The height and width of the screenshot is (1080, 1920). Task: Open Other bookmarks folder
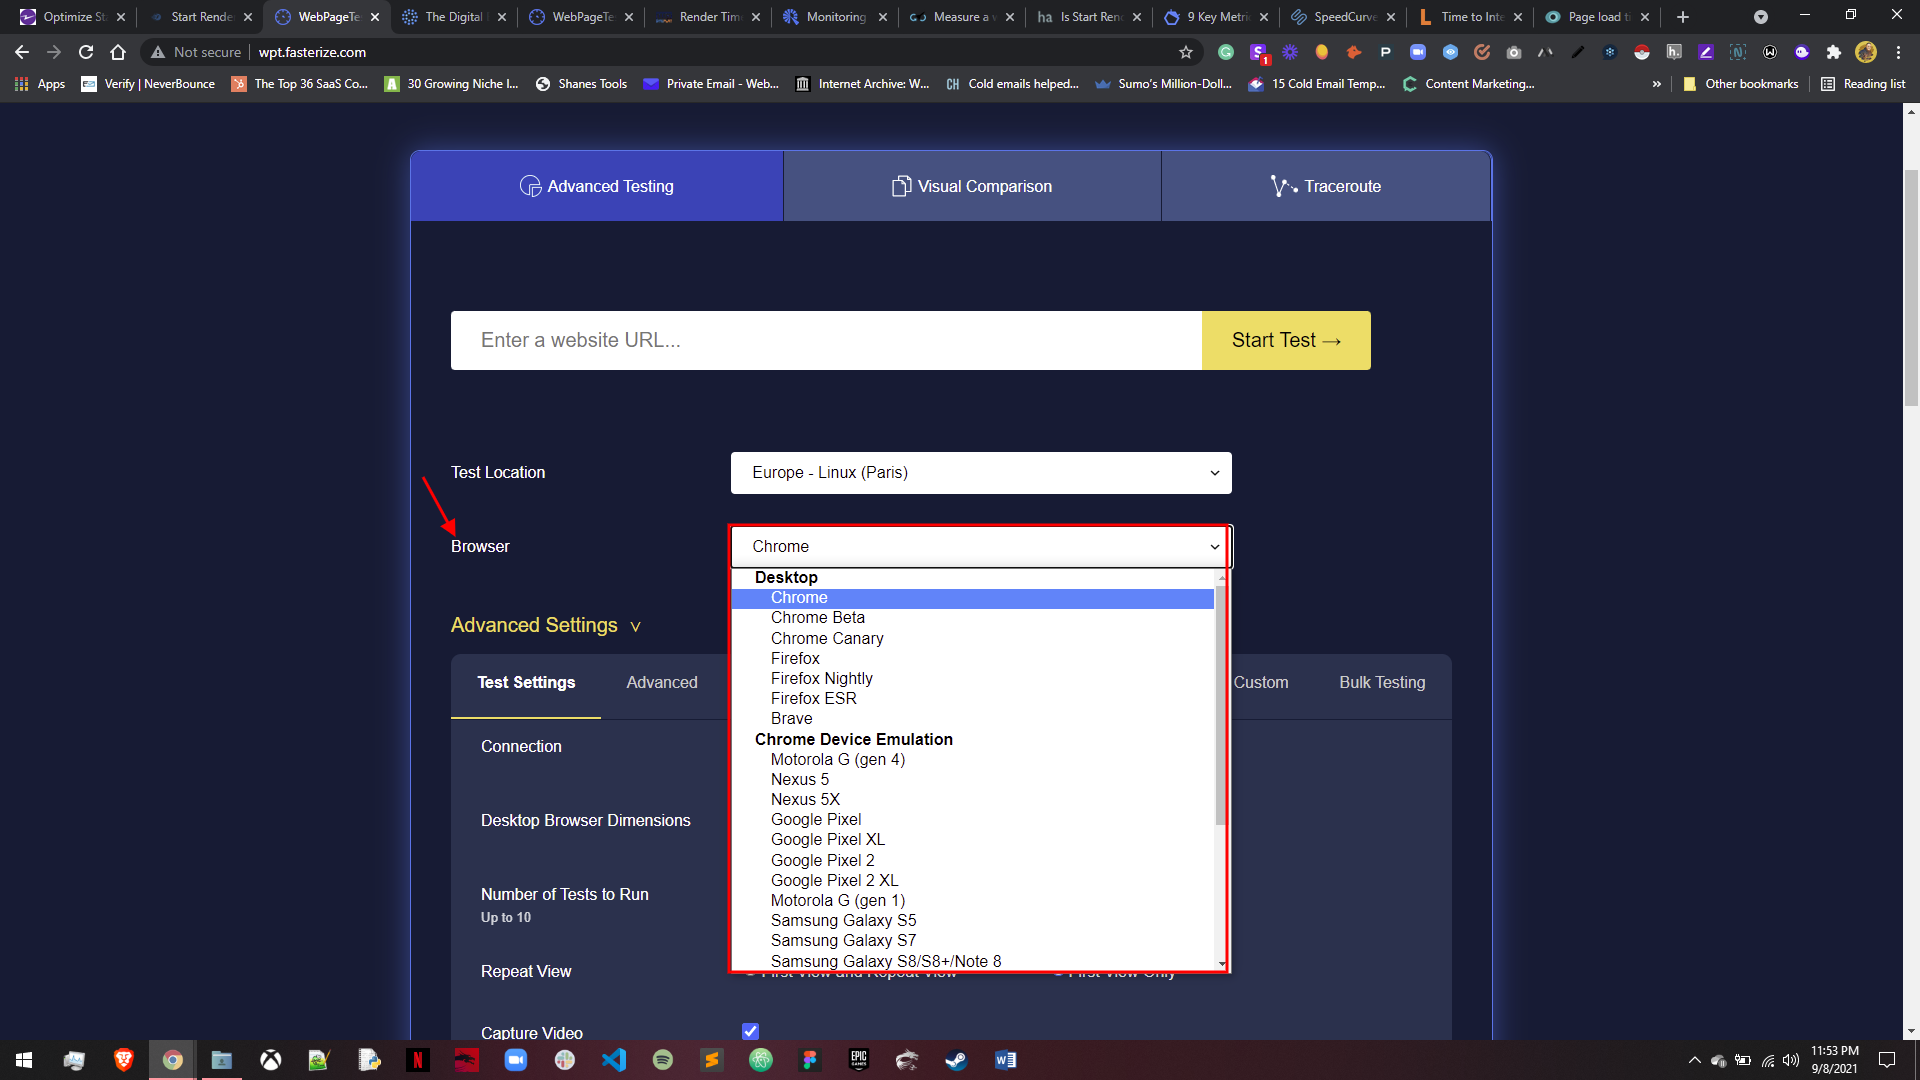1740,84
